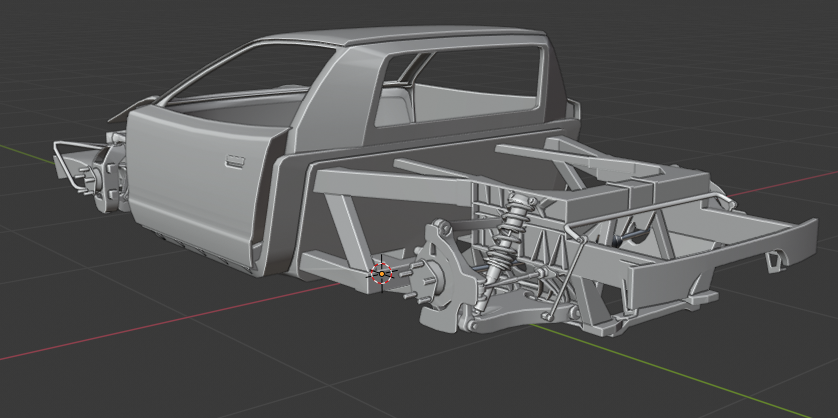Click the 3D cursor crosshair near rear hub
This screenshot has width=838, height=418.
coord(382,273)
